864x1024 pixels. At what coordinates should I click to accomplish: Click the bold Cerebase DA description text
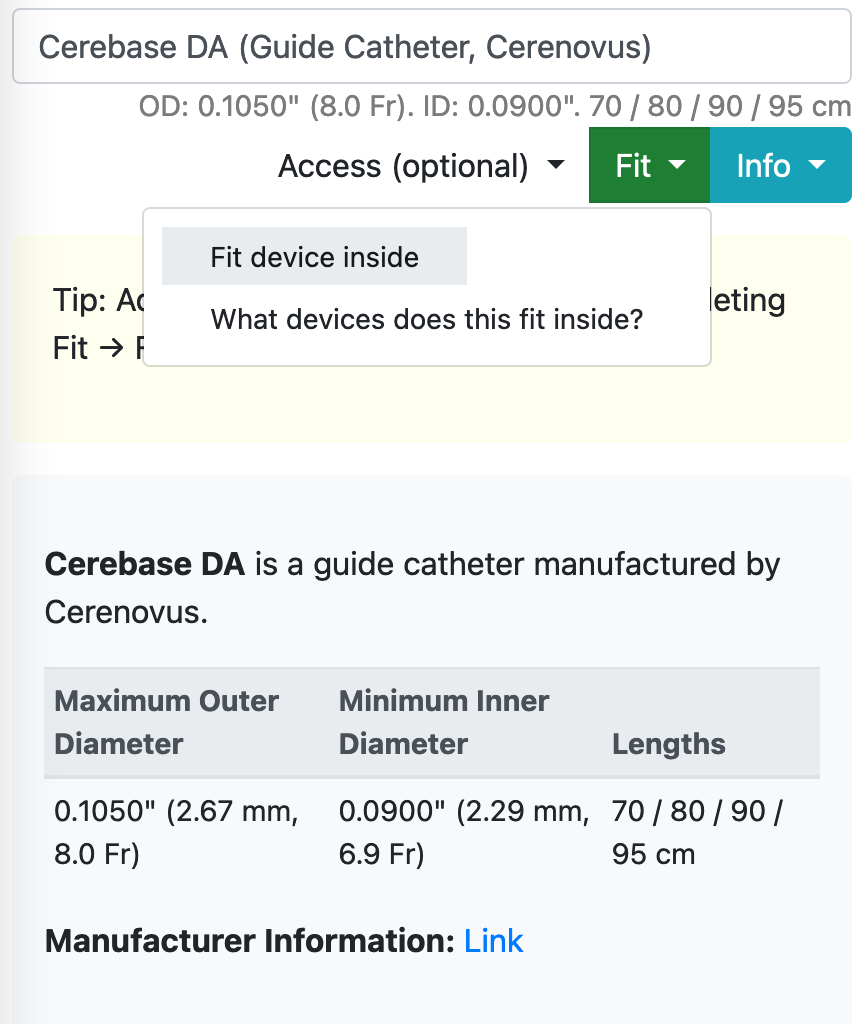pos(144,564)
